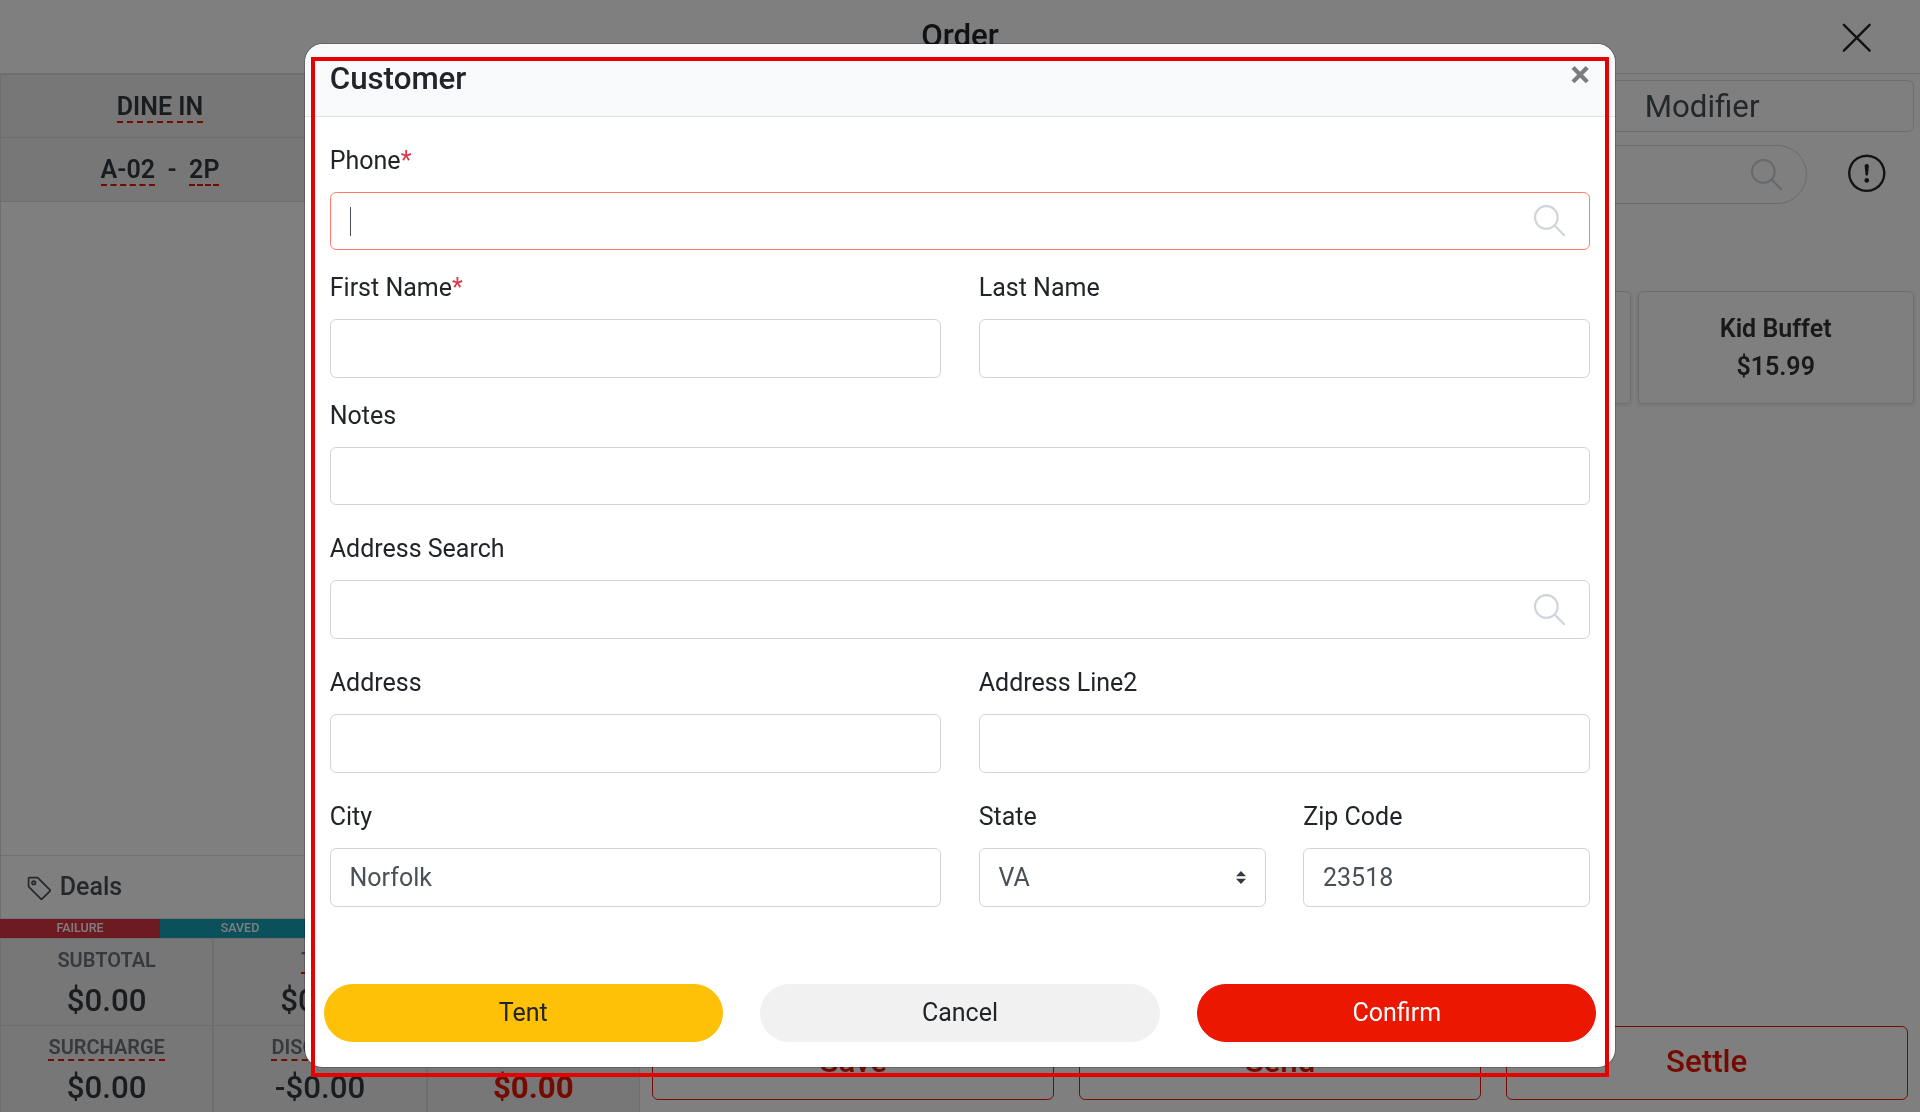Open the State dropdown showing VA
The width and height of the screenshot is (1920, 1112).
[x=1122, y=877]
